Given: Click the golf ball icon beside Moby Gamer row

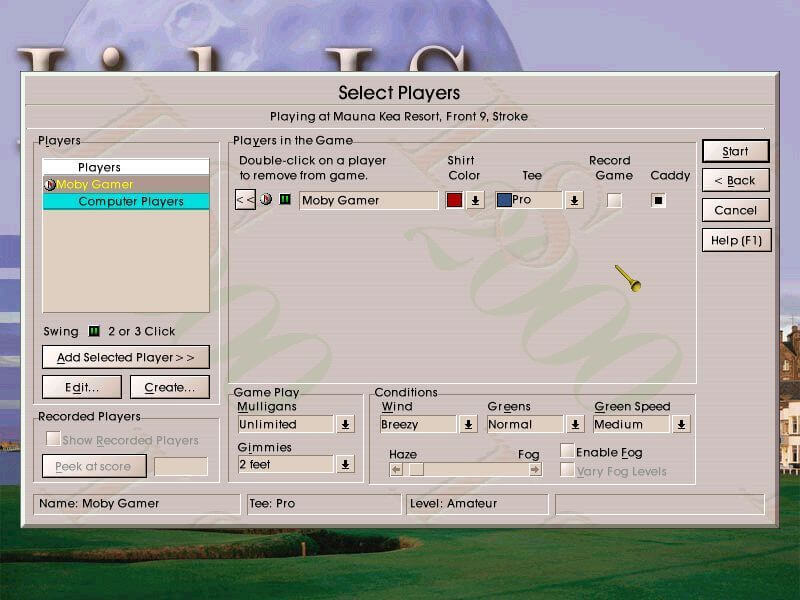Looking at the screenshot, I should tap(266, 199).
